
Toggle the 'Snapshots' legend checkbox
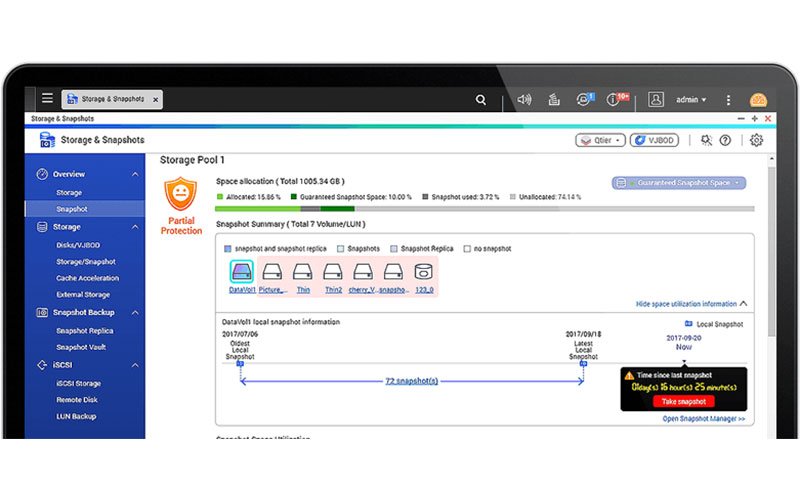(x=340, y=248)
